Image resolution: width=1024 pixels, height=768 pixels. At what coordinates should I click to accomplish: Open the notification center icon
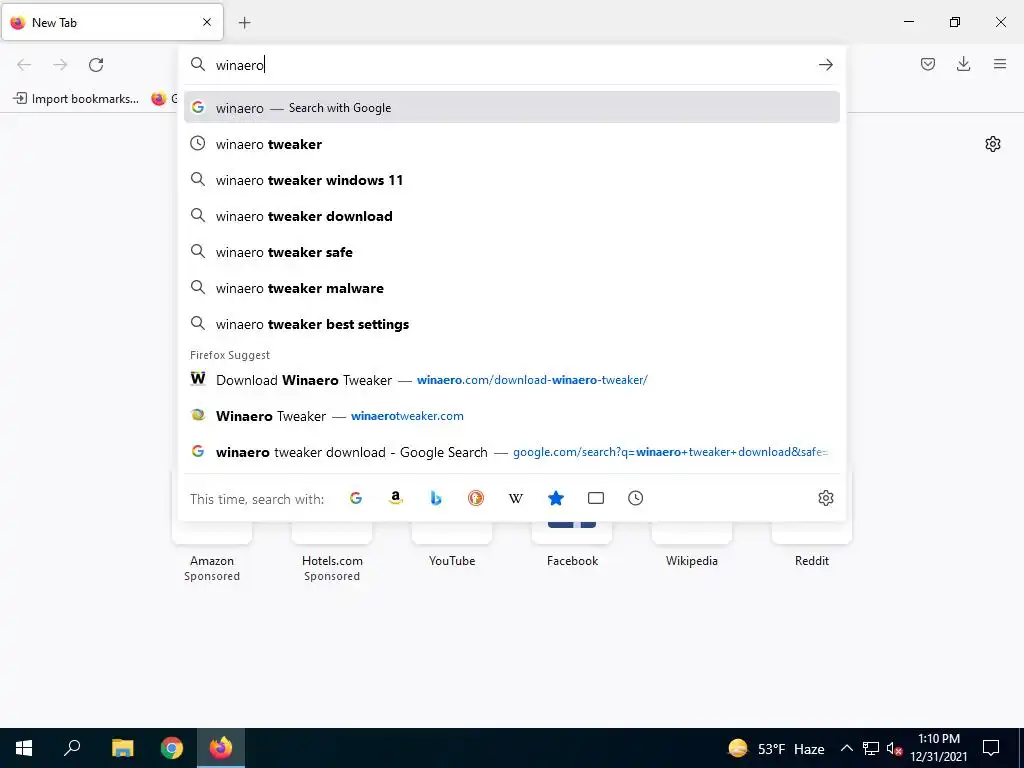(x=991, y=748)
